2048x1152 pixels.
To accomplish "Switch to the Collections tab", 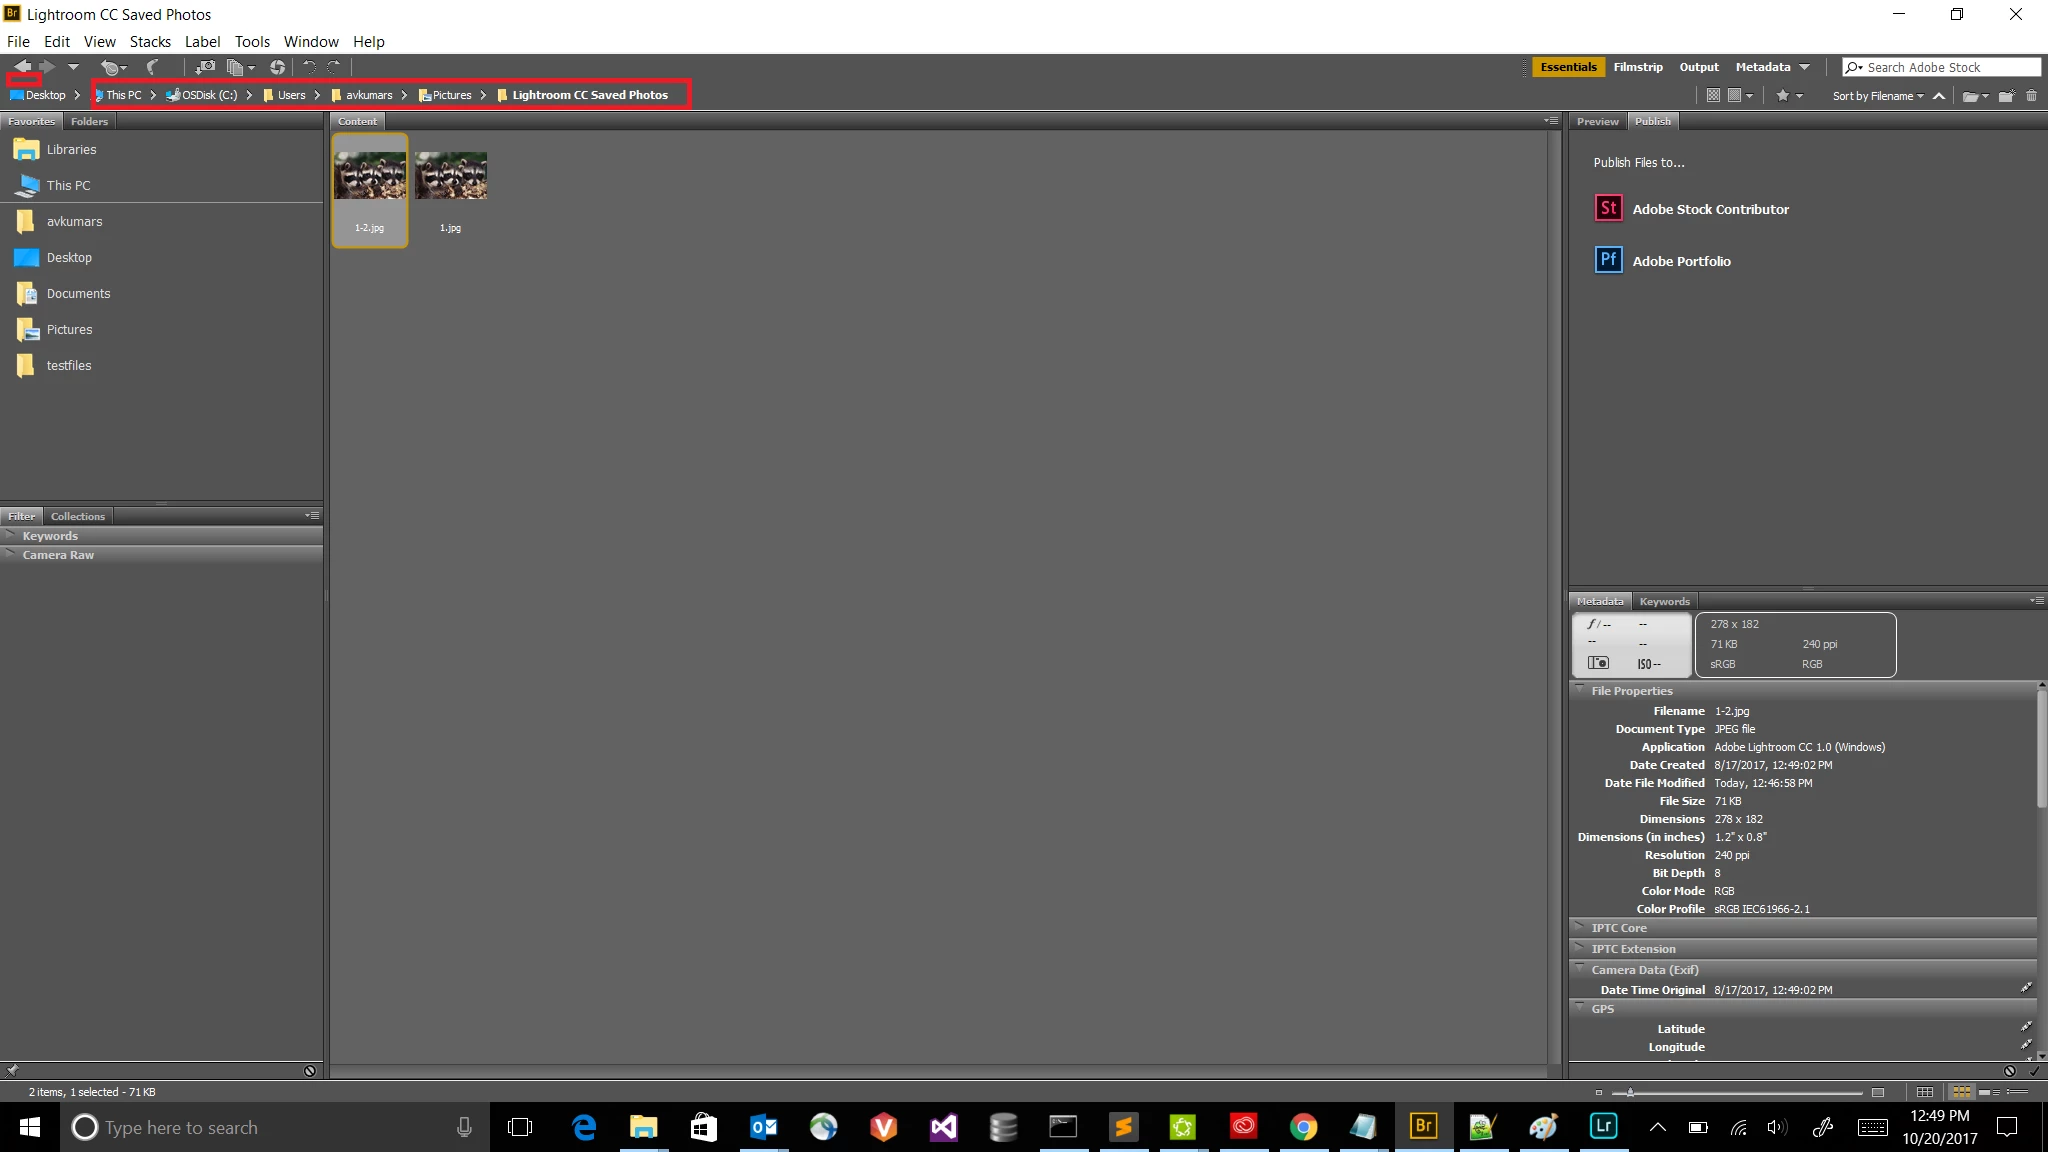I will point(77,516).
